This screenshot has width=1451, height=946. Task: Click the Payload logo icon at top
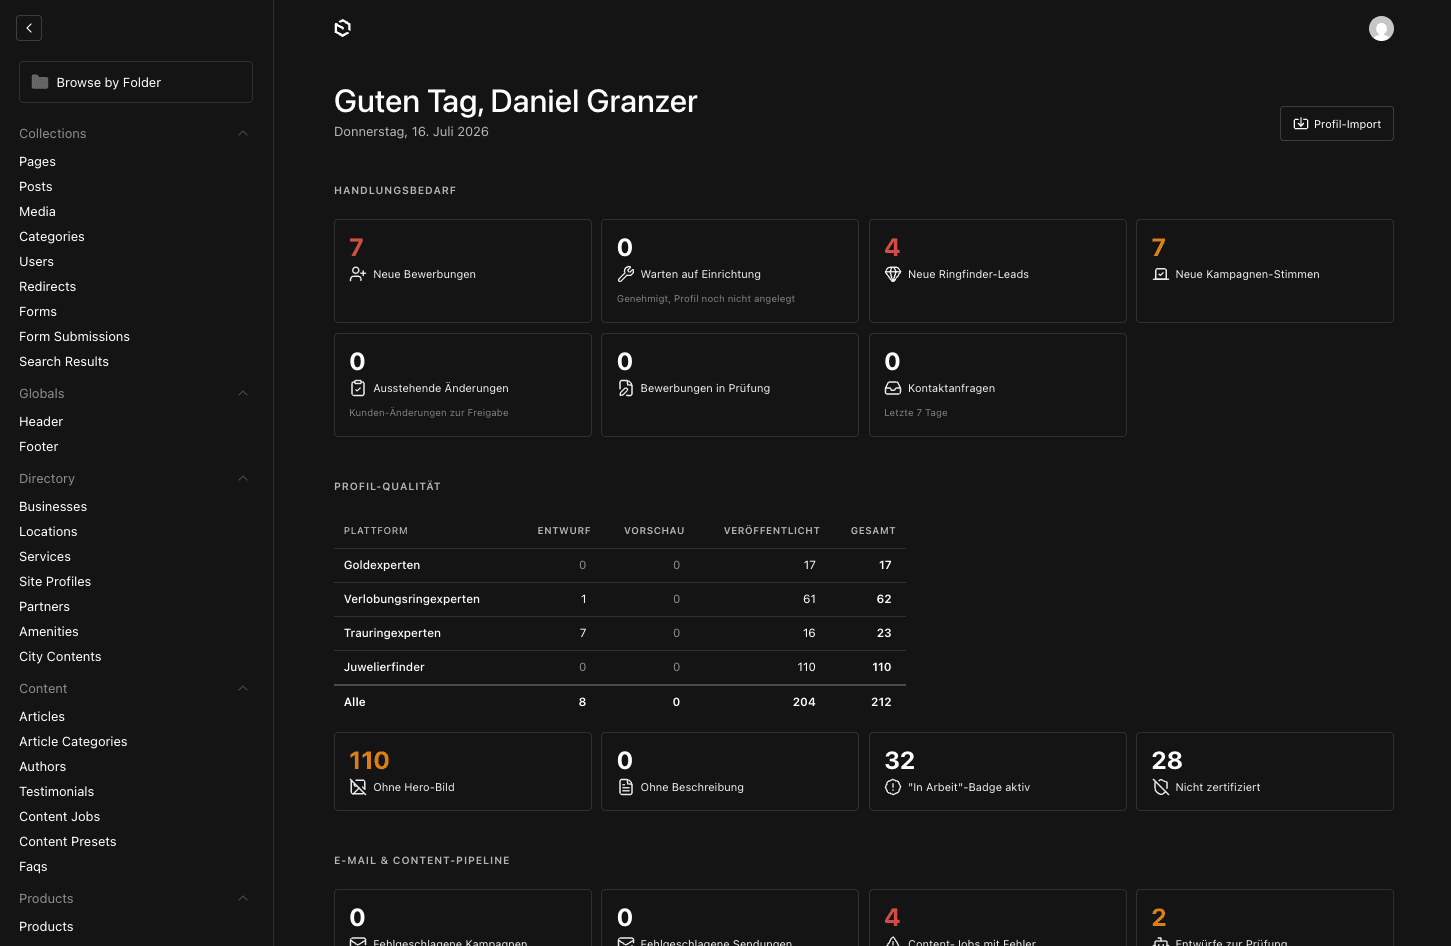pos(342,28)
